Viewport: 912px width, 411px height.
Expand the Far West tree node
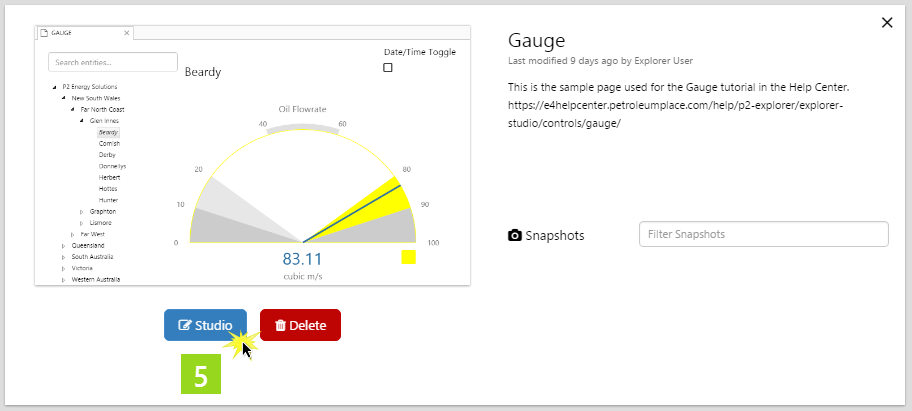(72, 234)
